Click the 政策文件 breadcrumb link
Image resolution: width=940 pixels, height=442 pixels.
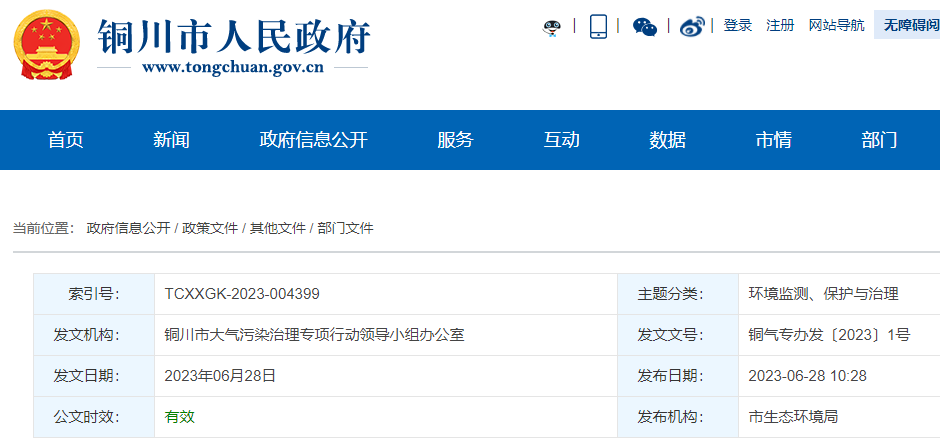point(210,228)
